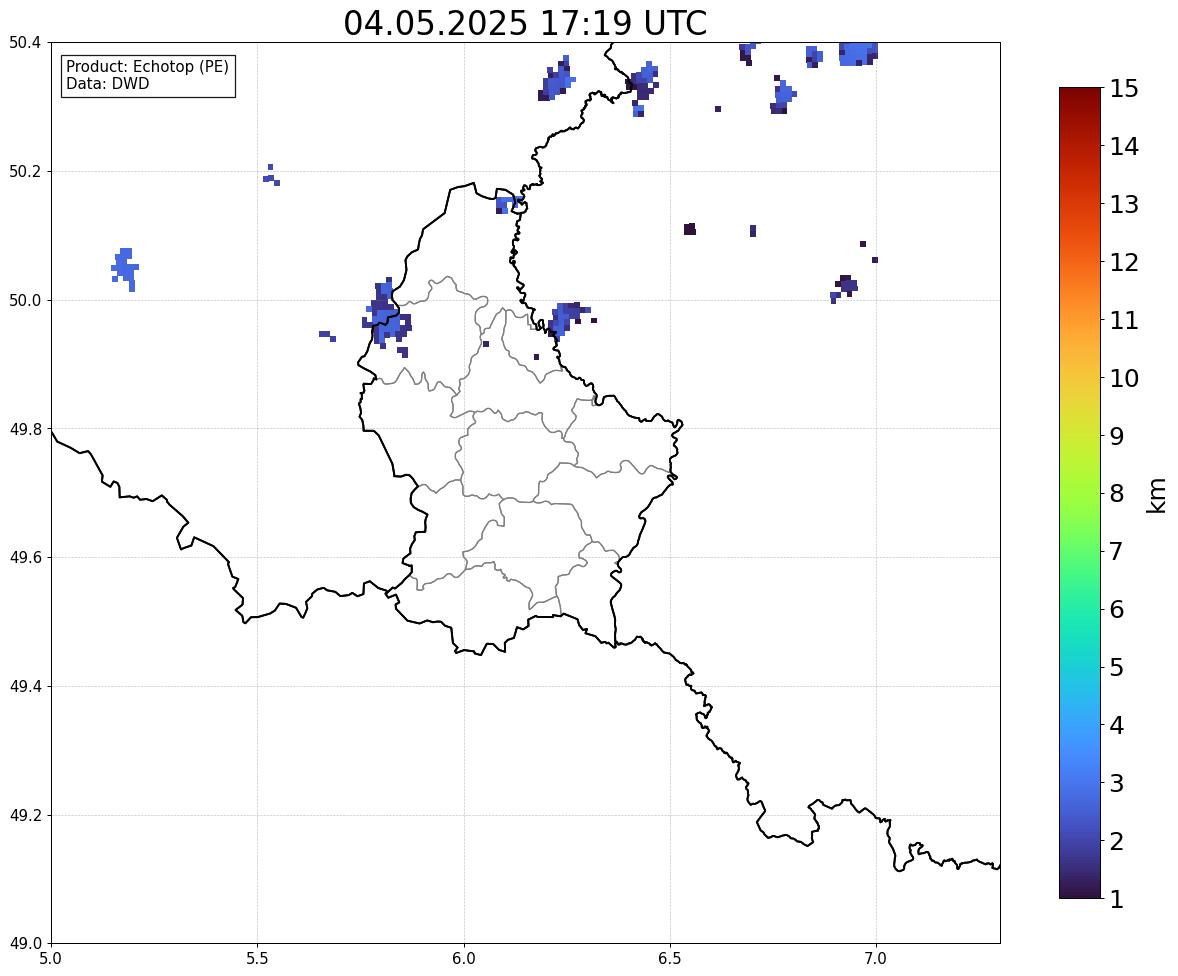
Task: Click the colorbar tick label 8
Action: [x=1117, y=494]
